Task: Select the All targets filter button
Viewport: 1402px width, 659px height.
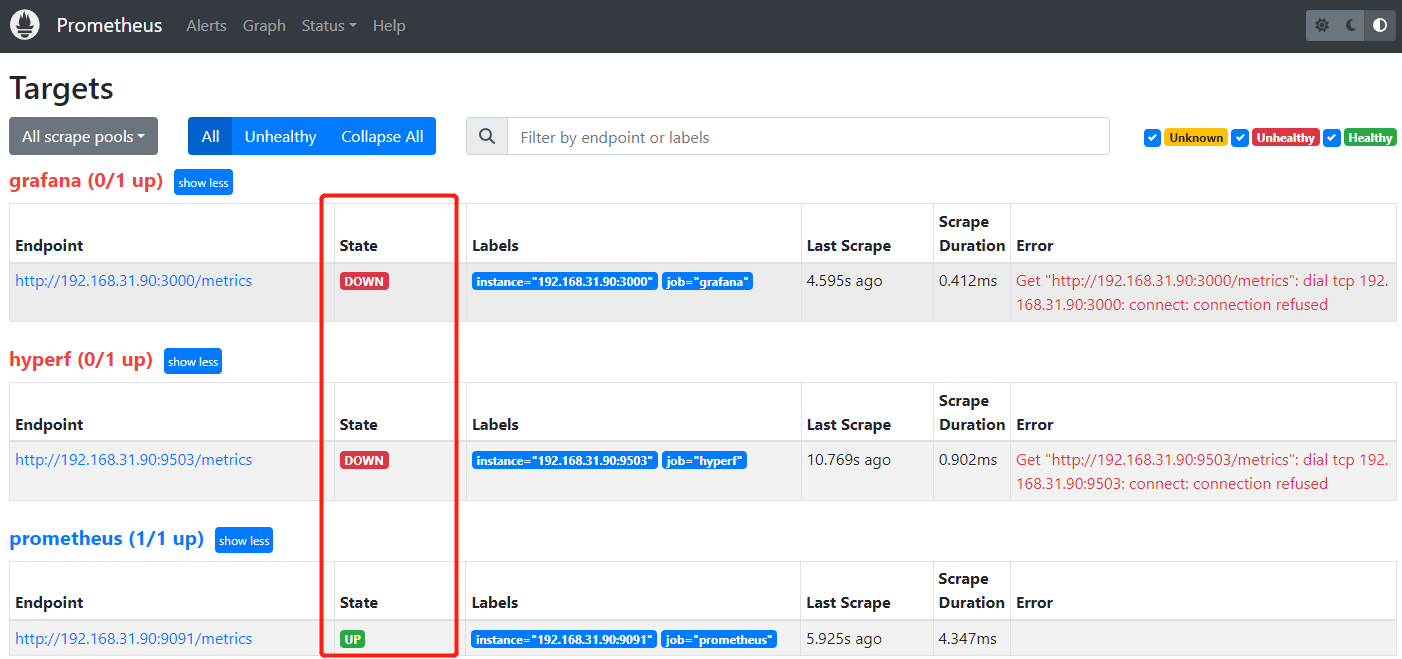Action: pyautogui.click(x=210, y=137)
